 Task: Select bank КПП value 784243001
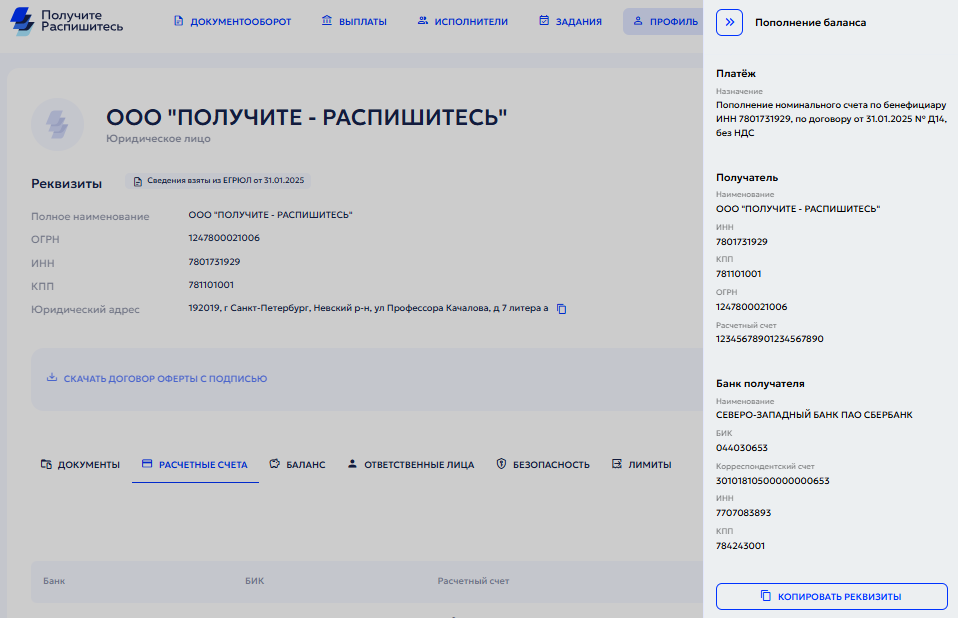pyautogui.click(x=740, y=546)
